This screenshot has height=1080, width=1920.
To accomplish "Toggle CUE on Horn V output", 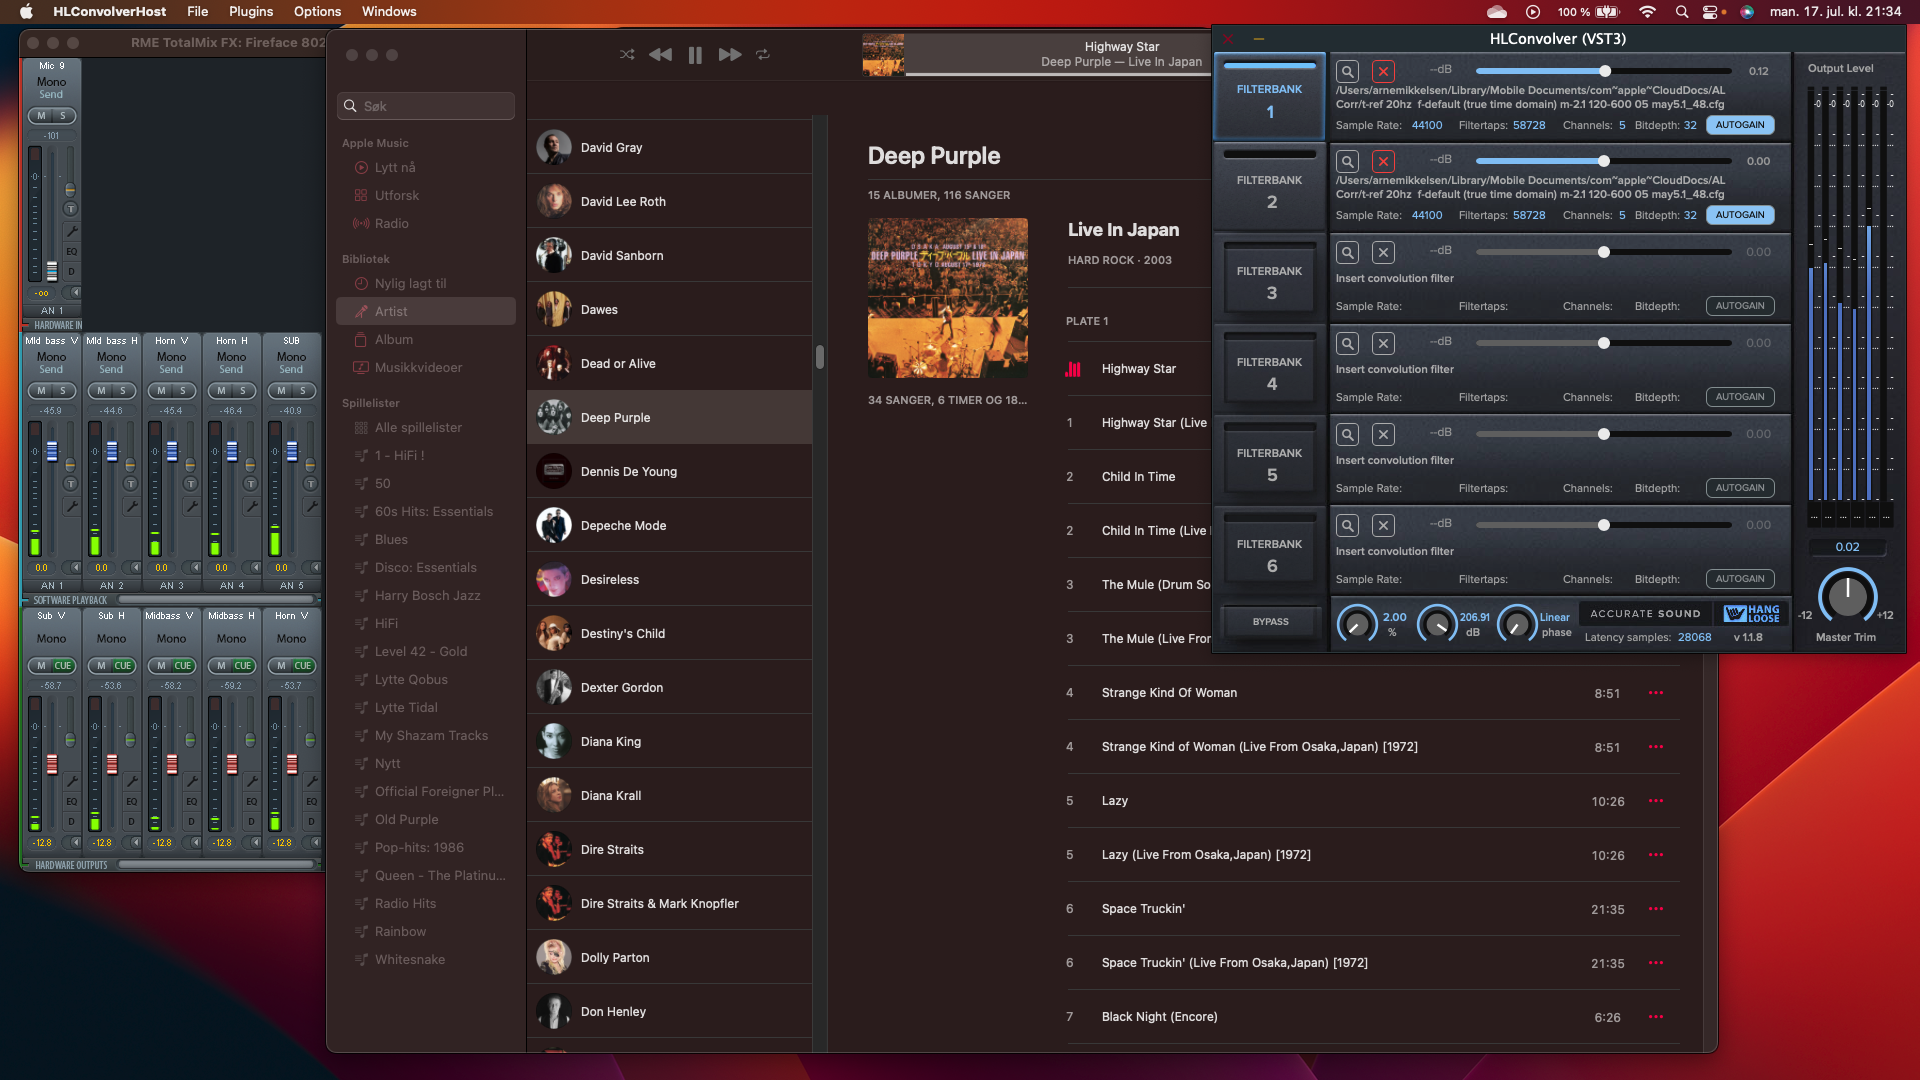I will pos(302,666).
